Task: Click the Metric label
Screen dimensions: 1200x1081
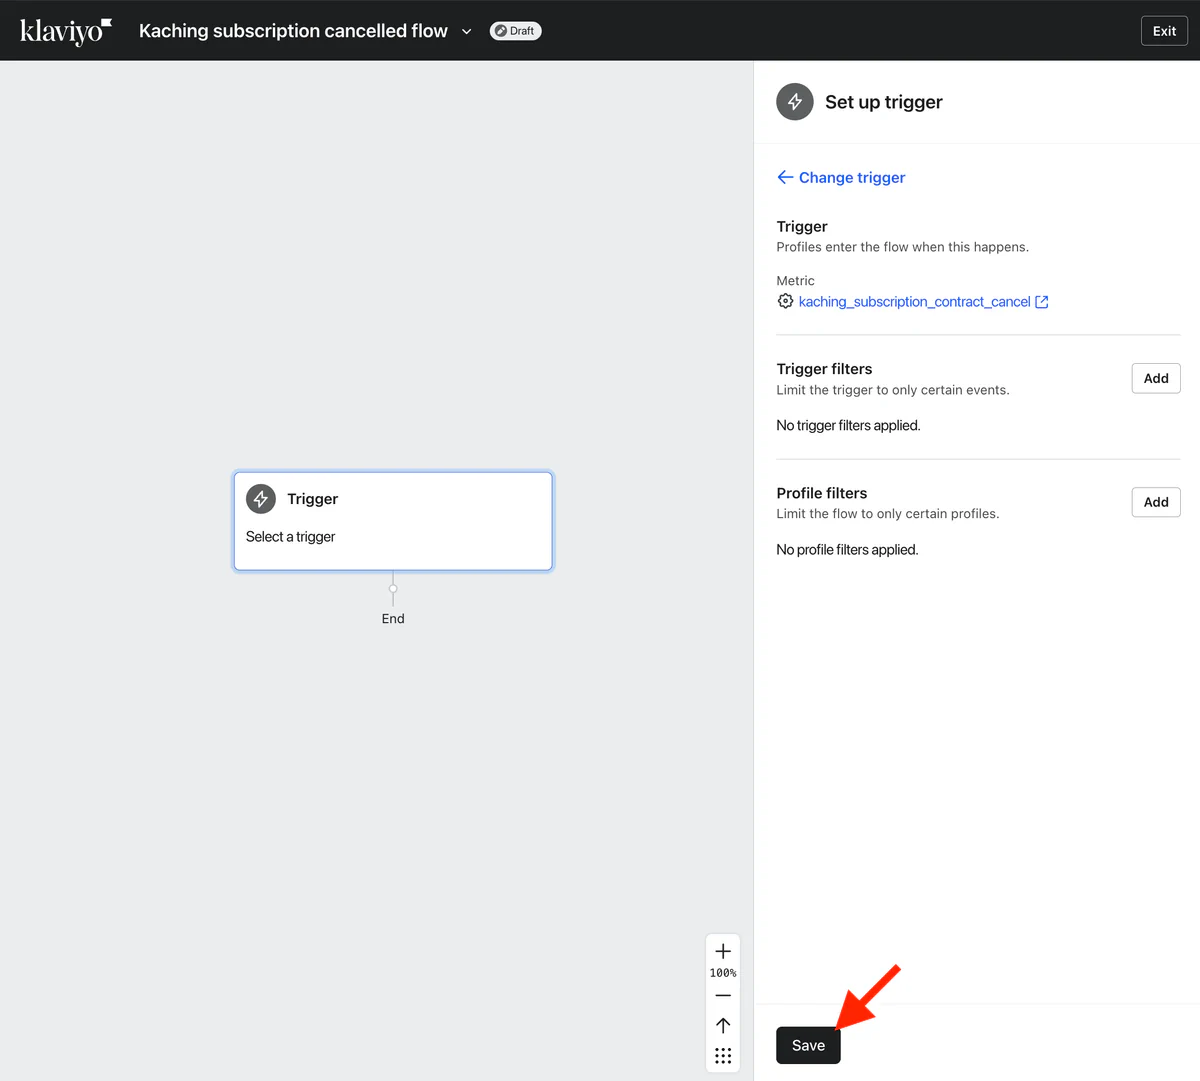Action: pos(796,281)
